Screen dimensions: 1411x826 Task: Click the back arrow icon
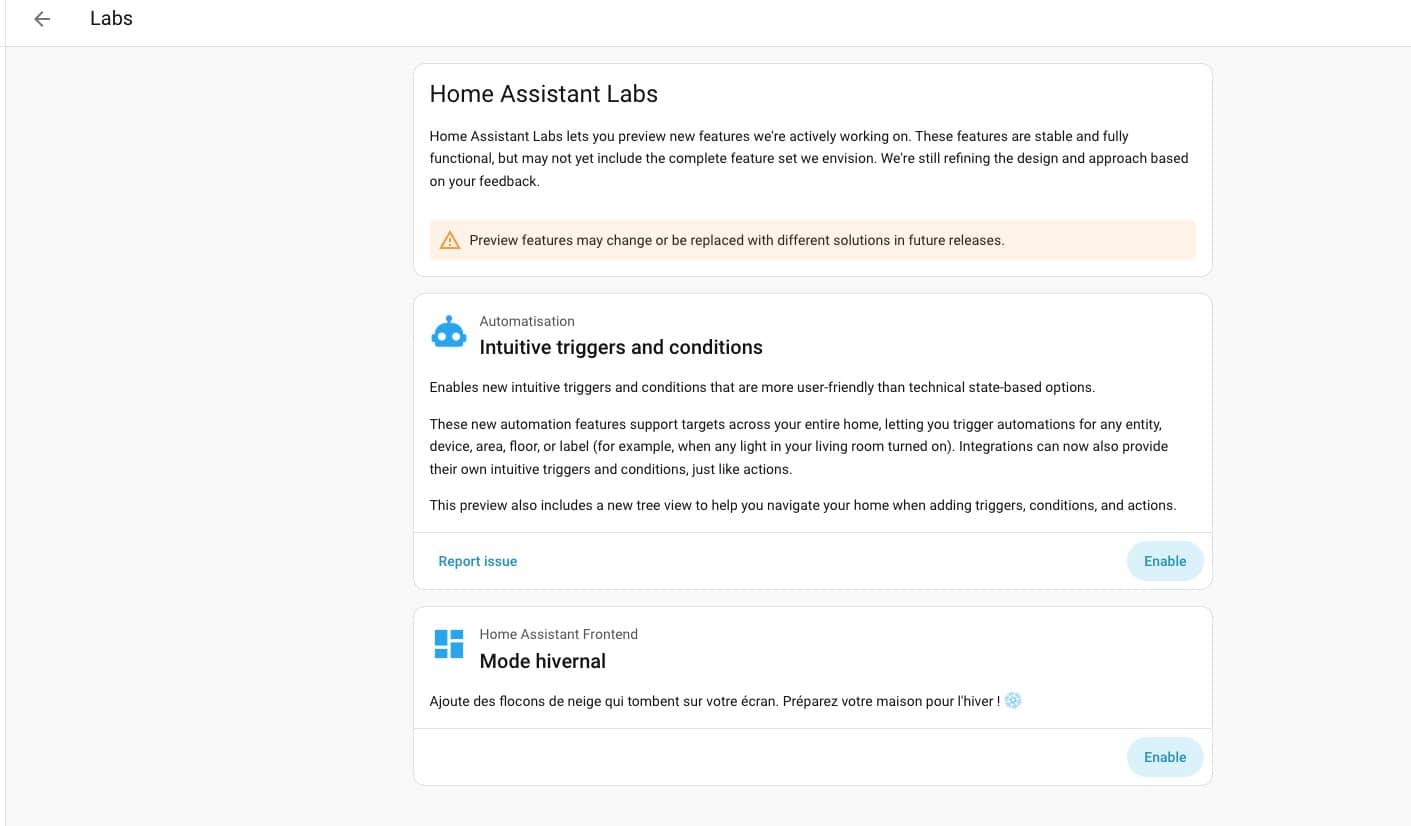[x=42, y=19]
